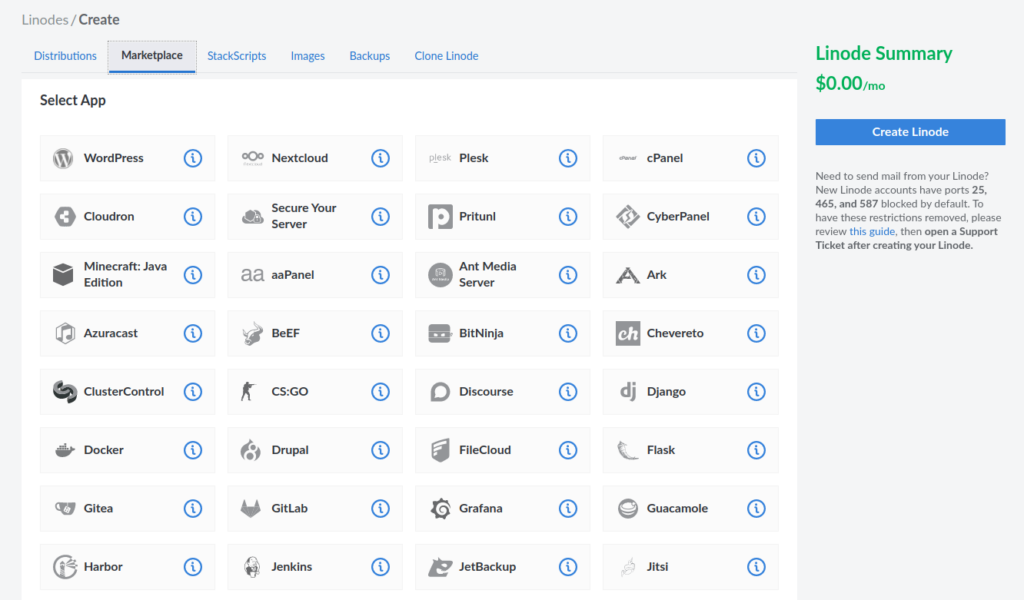
Task: Show Cloudron app information
Action: point(193,216)
